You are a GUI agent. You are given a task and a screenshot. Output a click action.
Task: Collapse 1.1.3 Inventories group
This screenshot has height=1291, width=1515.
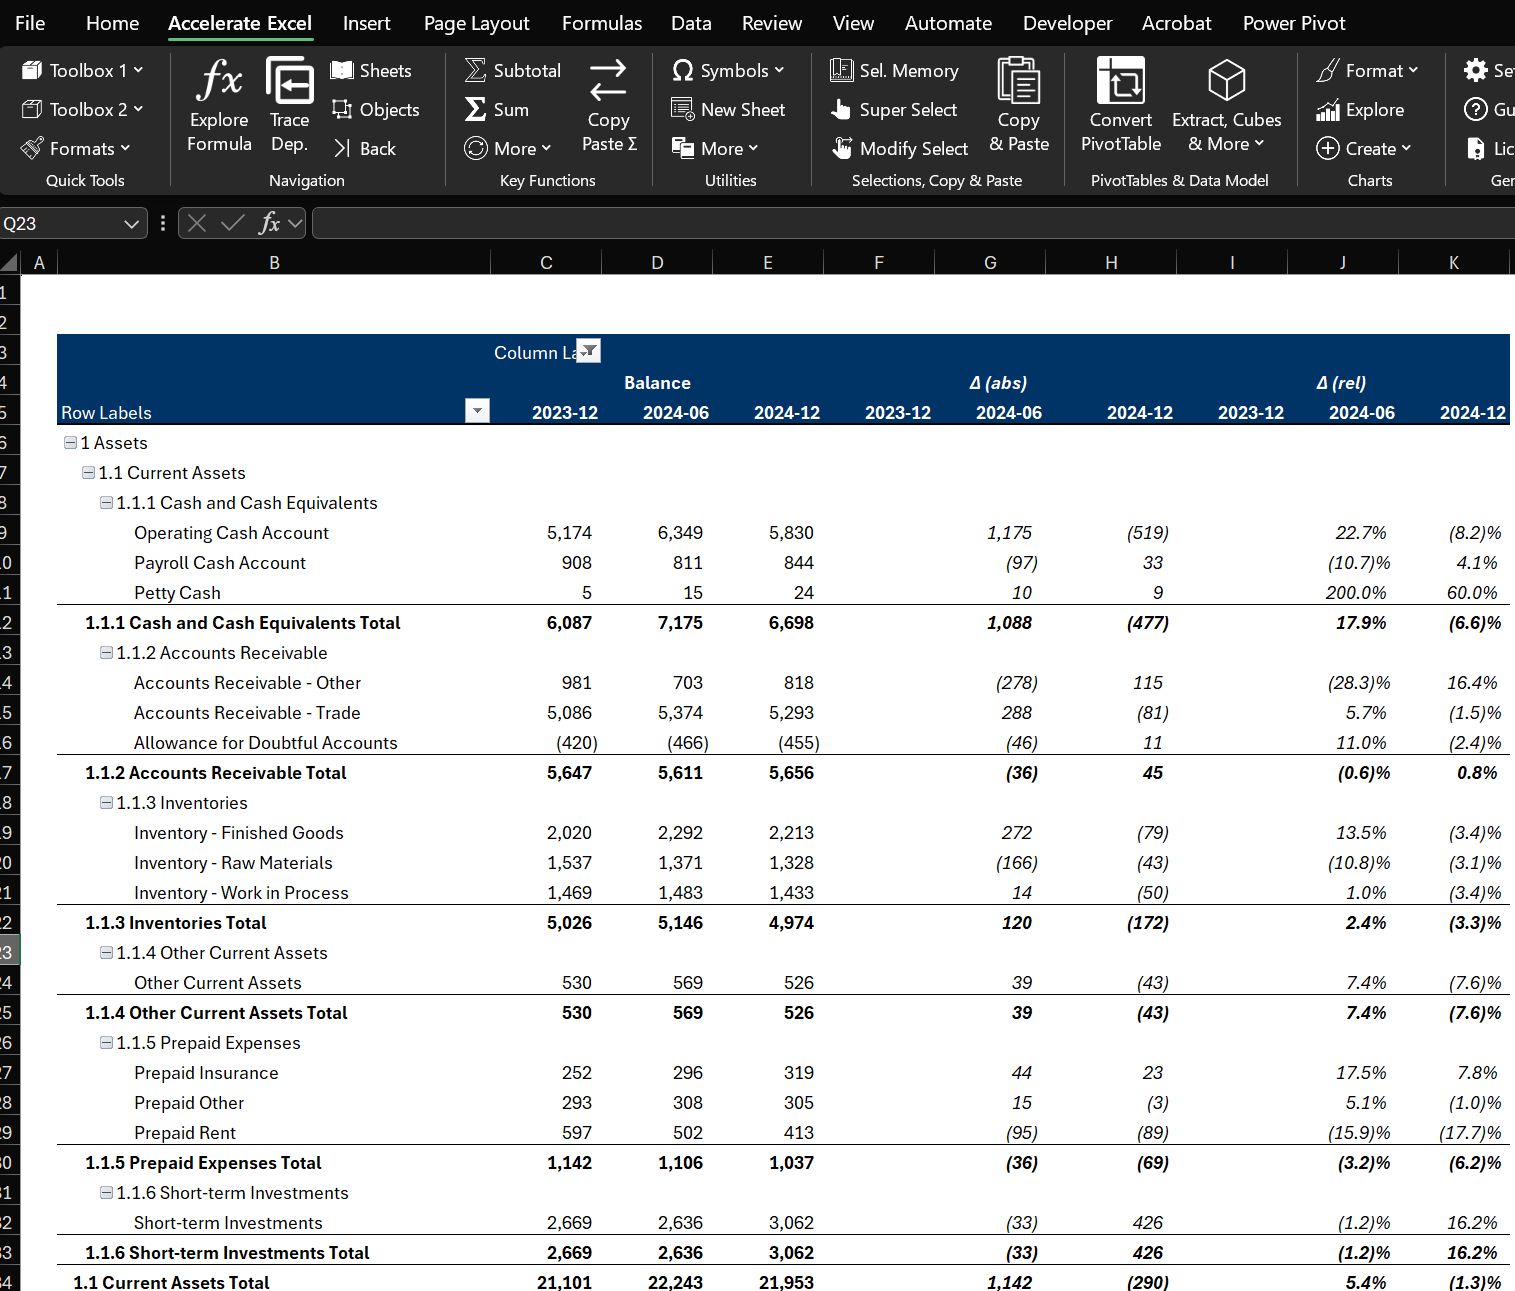[106, 802]
